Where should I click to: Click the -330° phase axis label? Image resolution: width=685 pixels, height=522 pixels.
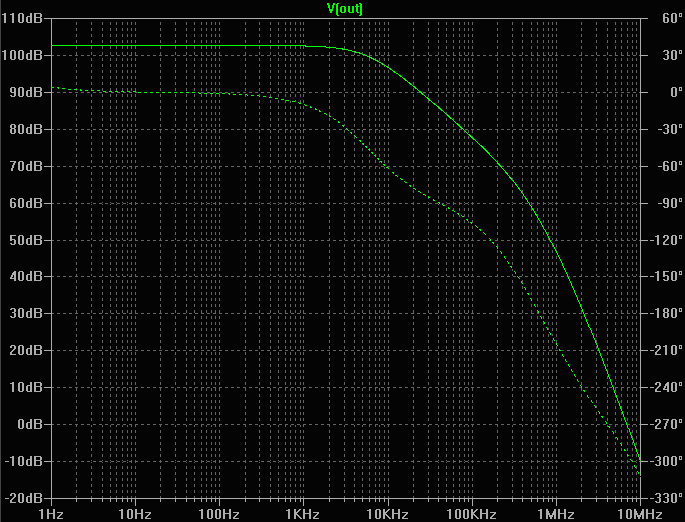pos(665,498)
